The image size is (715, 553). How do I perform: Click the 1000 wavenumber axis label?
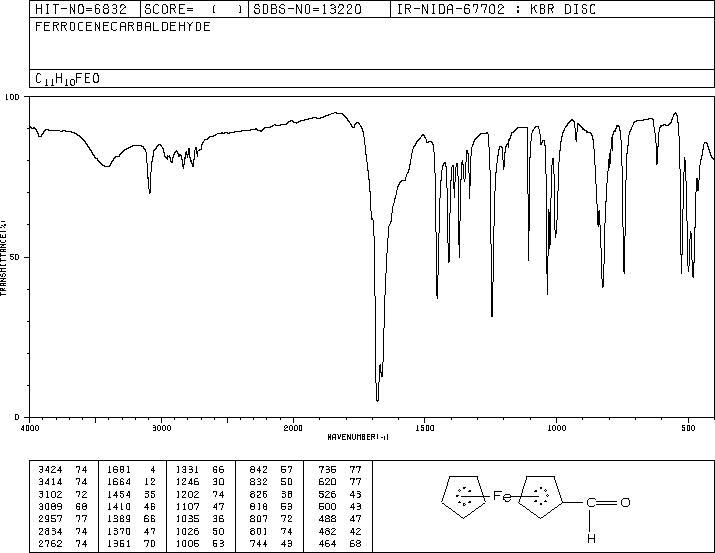556,428
